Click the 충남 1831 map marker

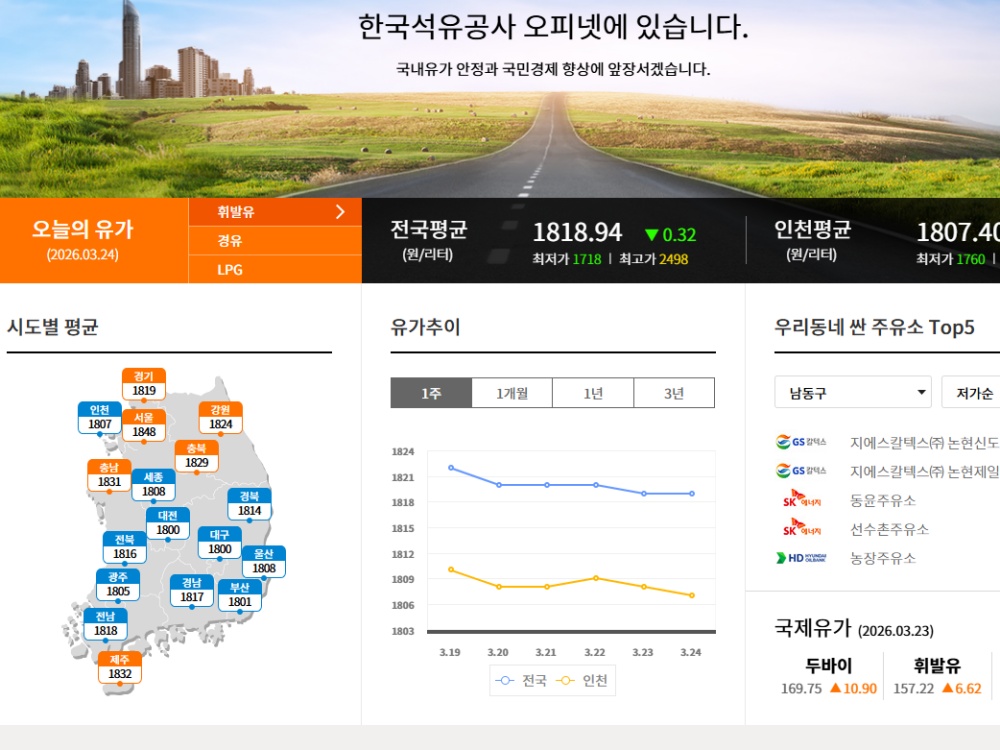(x=109, y=475)
